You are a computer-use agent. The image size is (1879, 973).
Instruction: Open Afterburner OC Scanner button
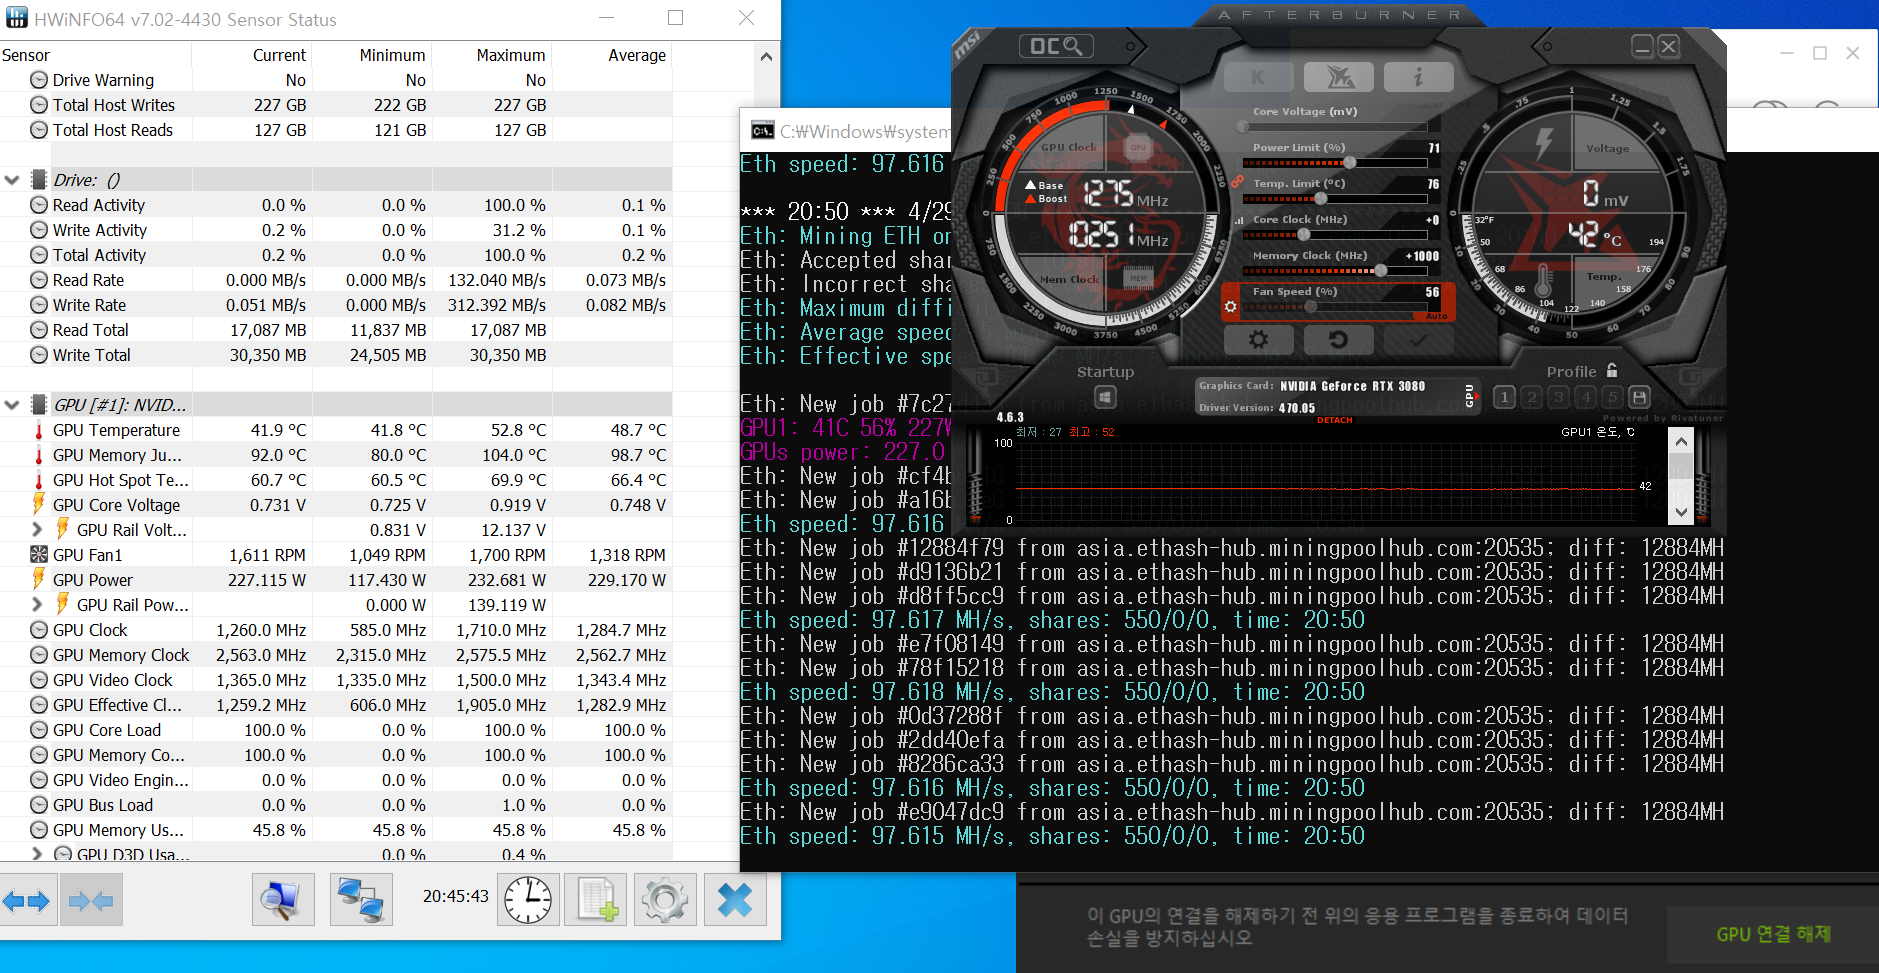pyautogui.click(x=1056, y=46)
